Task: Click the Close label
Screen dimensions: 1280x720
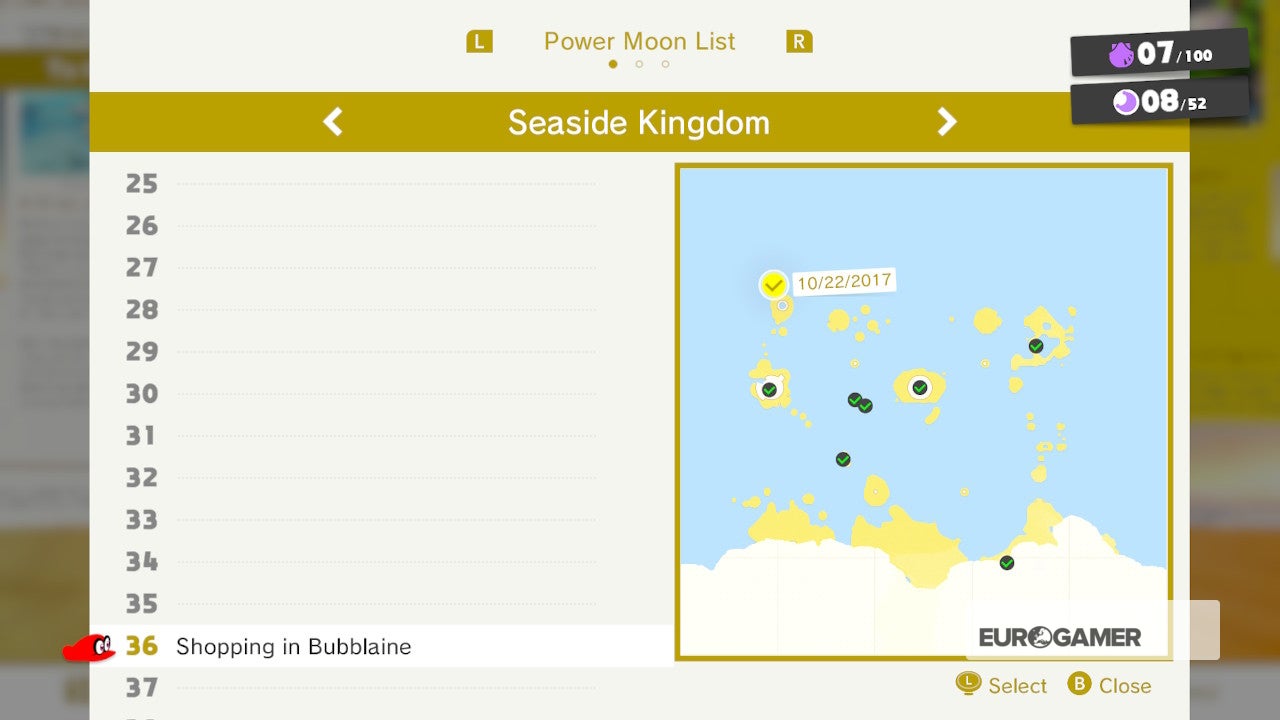Action: pos(1125,686)
